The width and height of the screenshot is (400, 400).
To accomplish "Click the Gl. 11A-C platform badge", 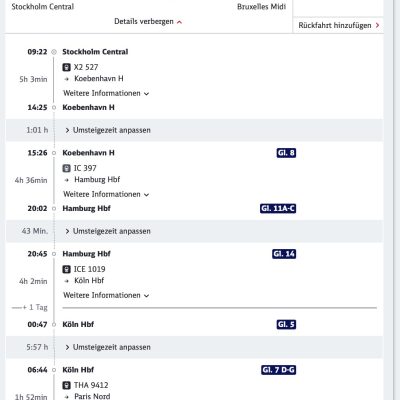I will 278,209.
